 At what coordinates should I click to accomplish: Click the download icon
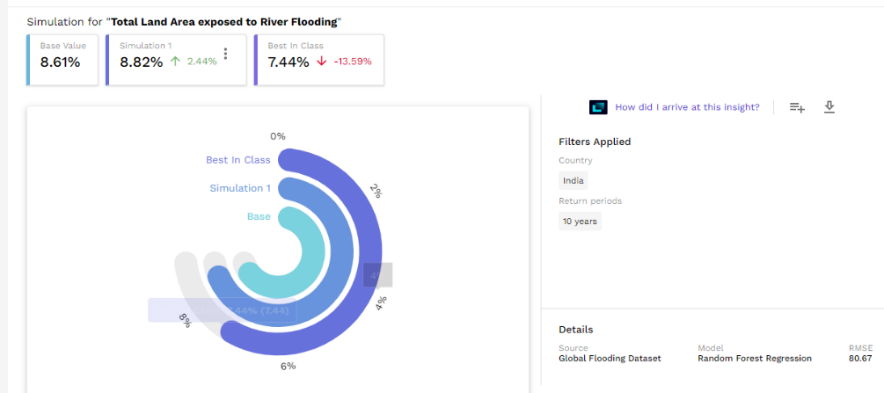pos(829,107)
